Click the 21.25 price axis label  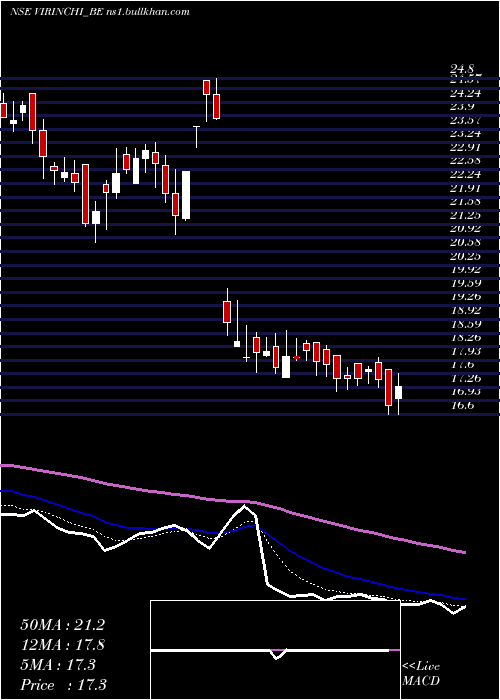tap(465, 216)
